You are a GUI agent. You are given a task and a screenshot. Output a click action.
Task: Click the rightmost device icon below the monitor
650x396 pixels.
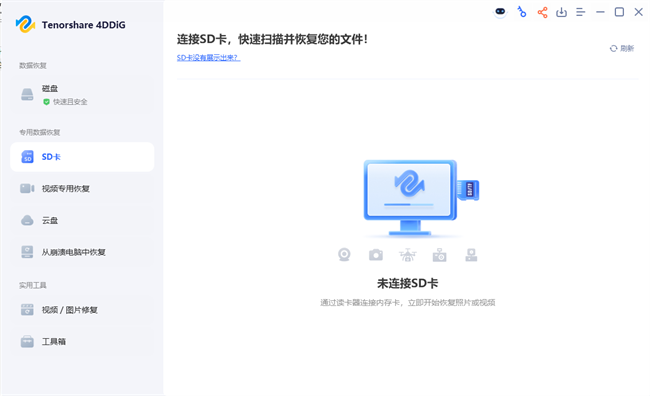point(471,255)
